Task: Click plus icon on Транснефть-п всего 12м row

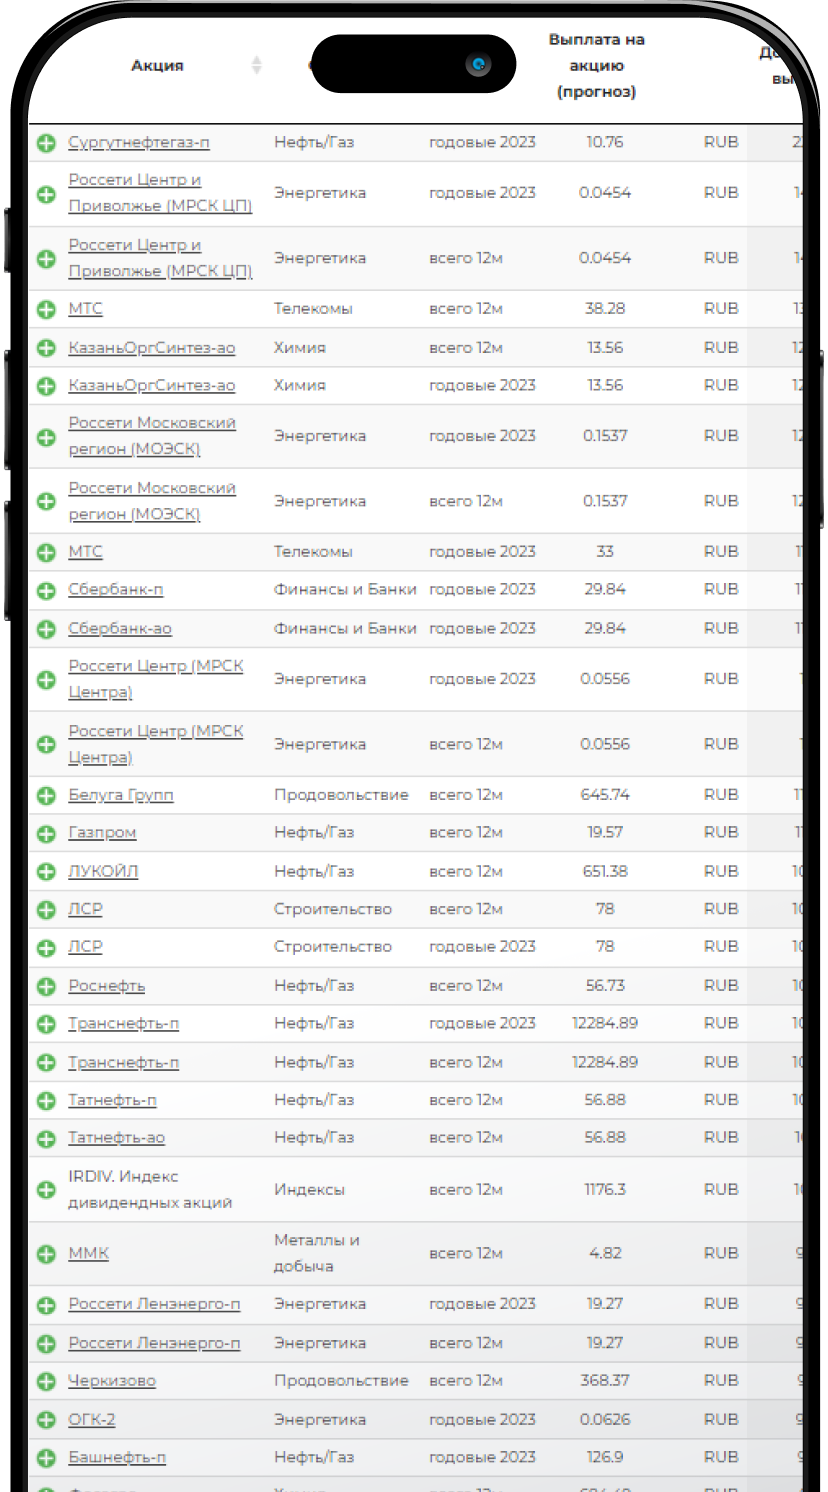Action: tap(46, 1063)
